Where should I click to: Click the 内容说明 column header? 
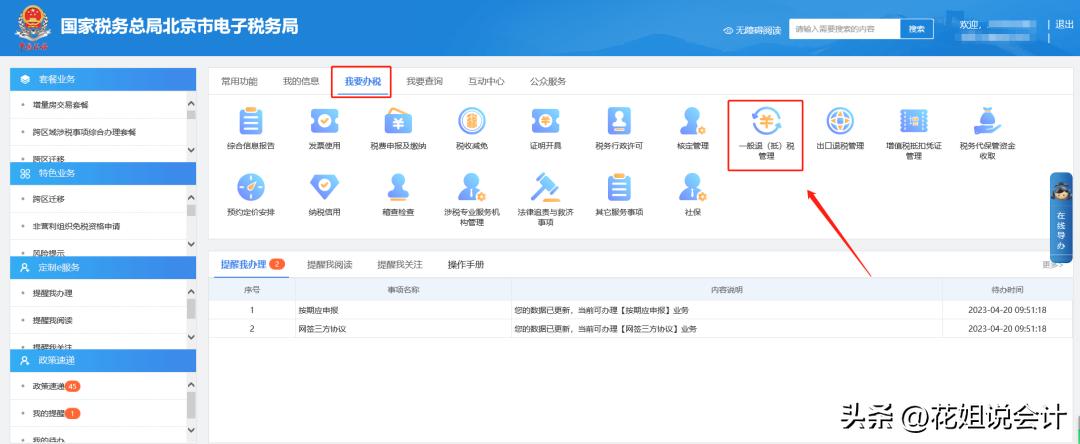pyautogui.click(x=727, y=290)
